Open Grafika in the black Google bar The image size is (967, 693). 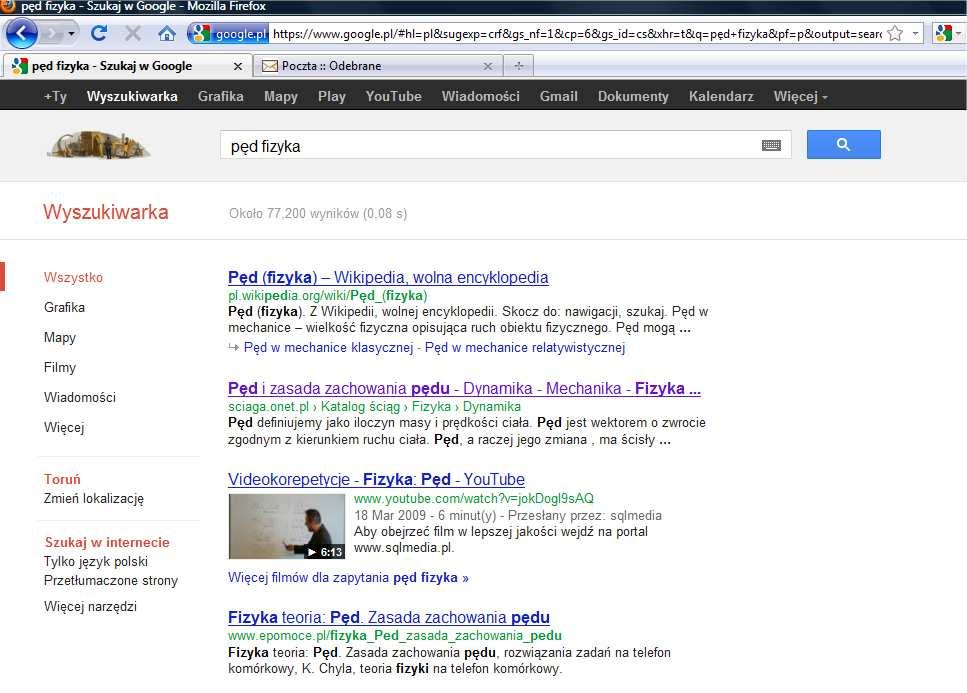[221, 96]
